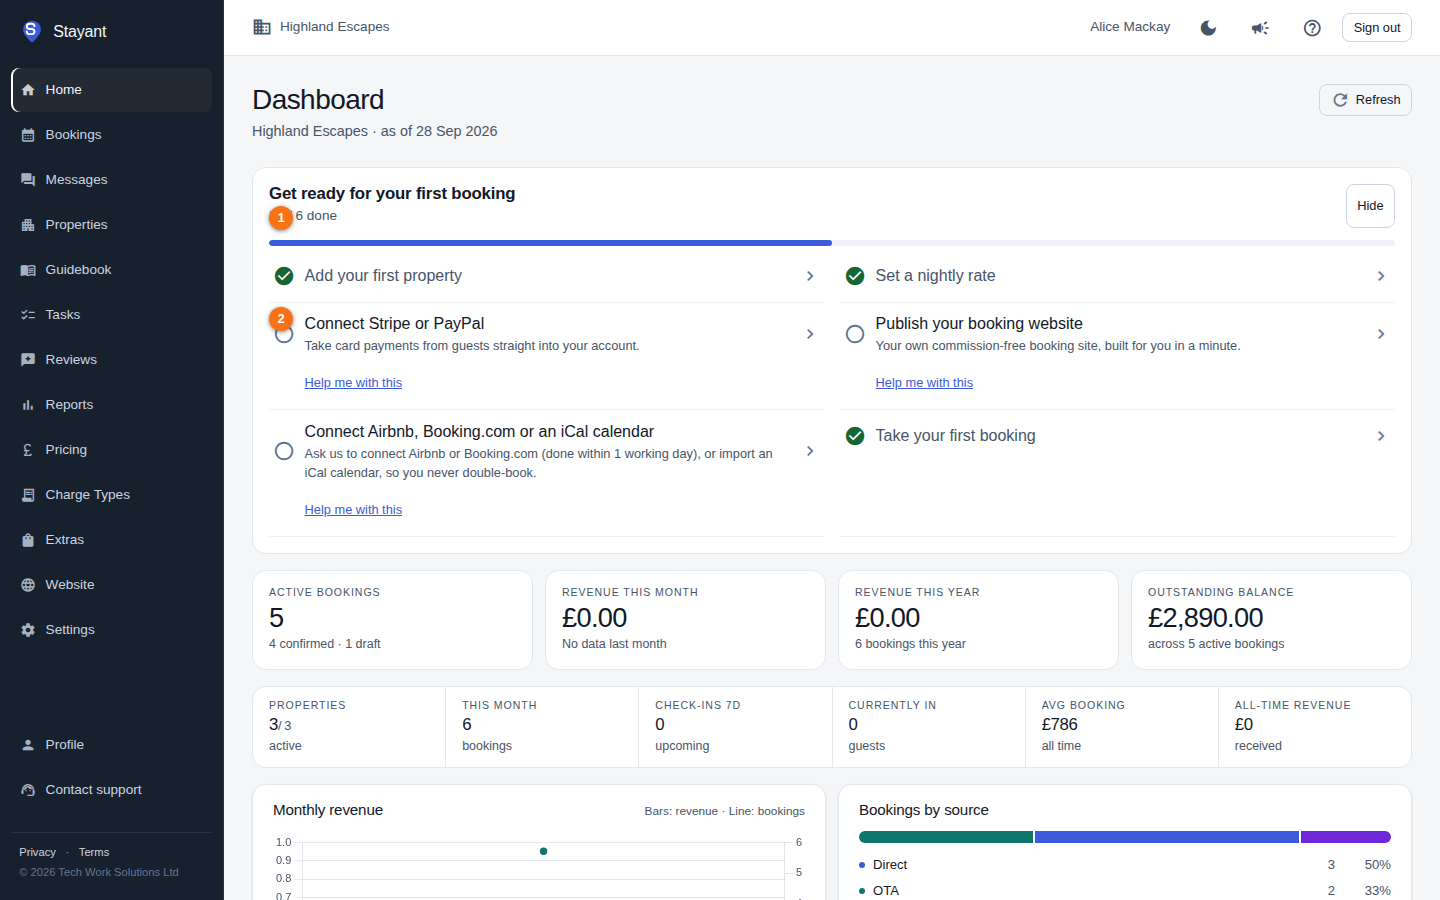Click Help me with this under Stripe
The image size is (1440, 900).
click(x=353, y=383)
